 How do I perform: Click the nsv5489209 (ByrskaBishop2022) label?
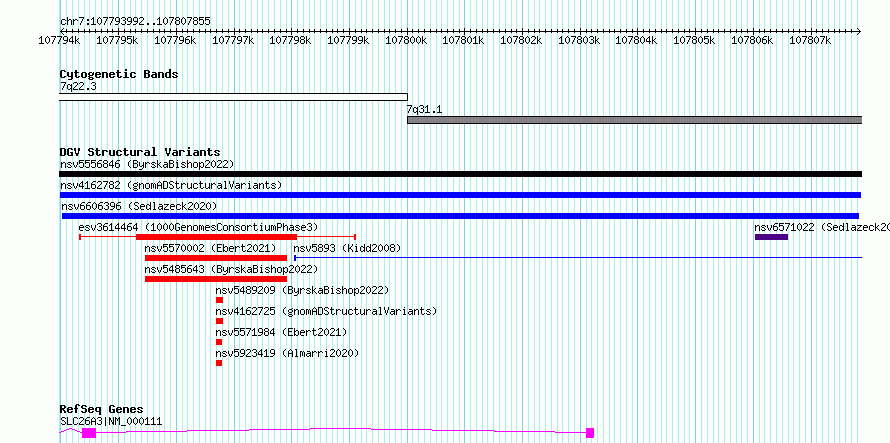[x=302, y=290]
